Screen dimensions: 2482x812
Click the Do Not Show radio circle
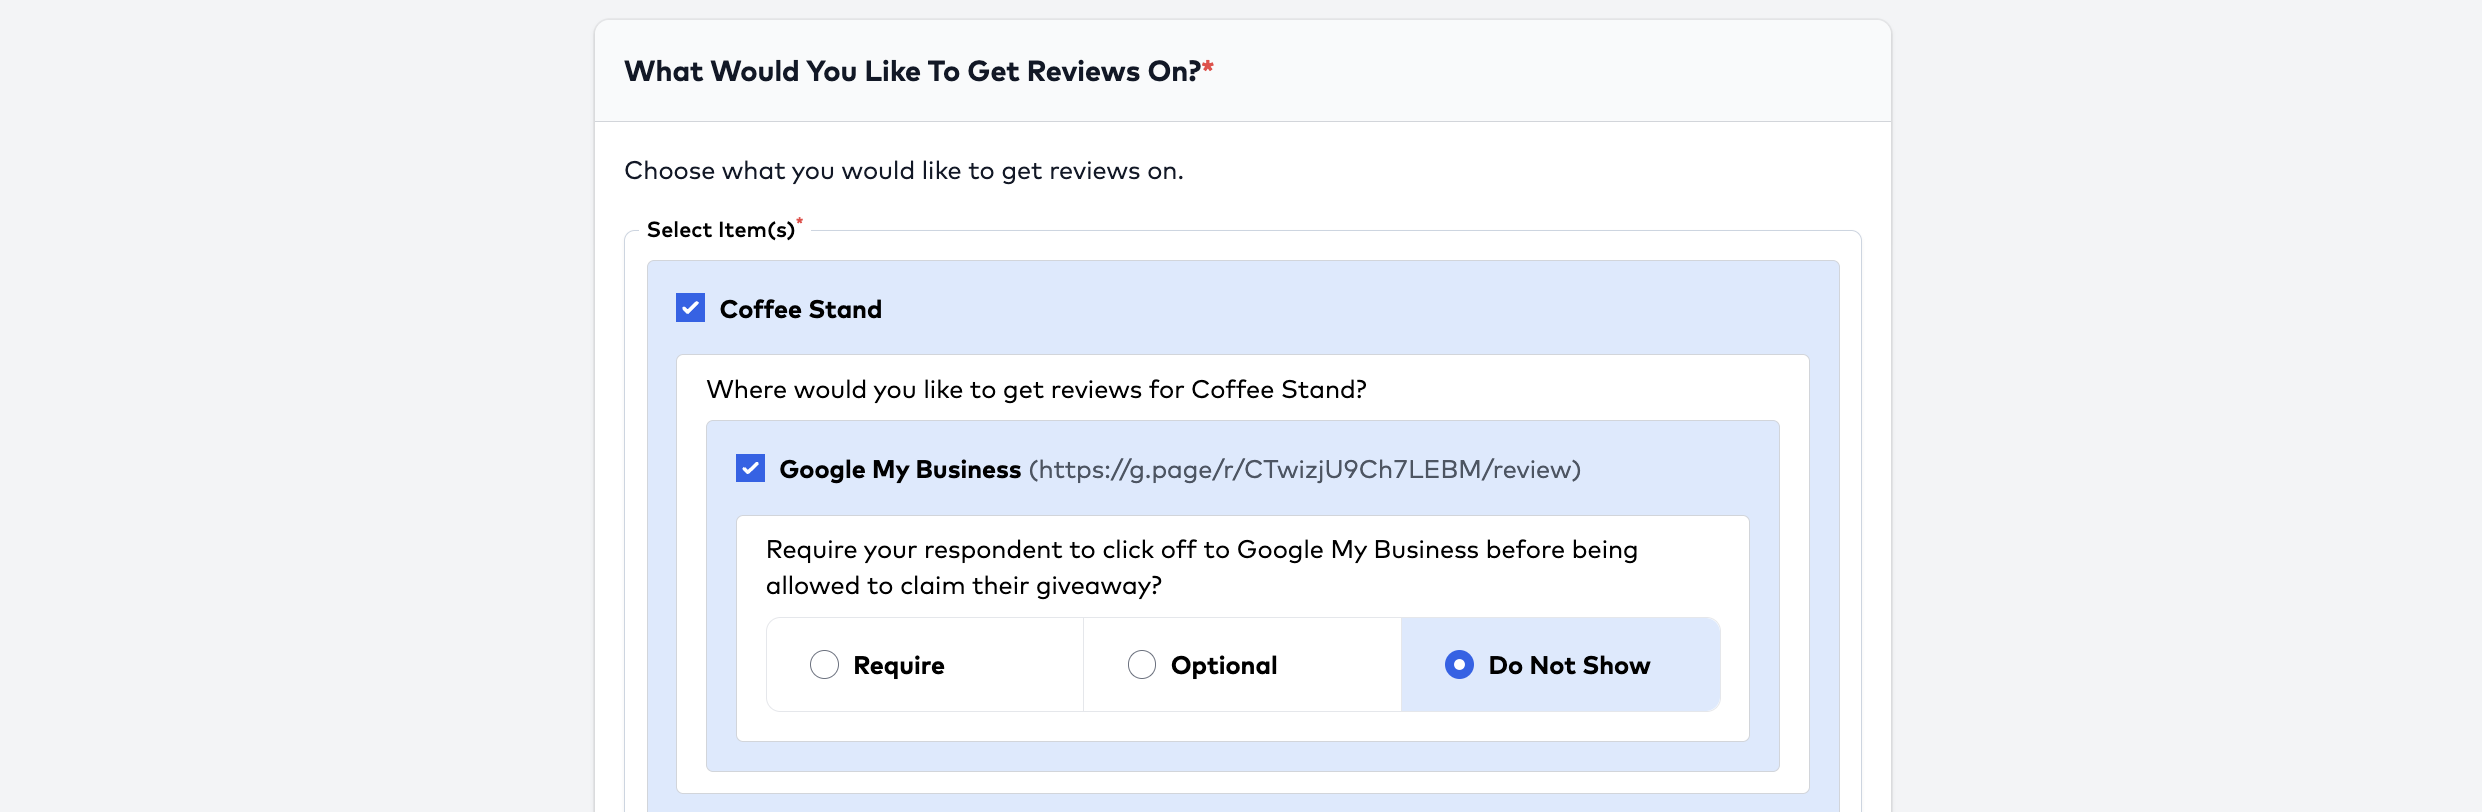[1459, 665]
